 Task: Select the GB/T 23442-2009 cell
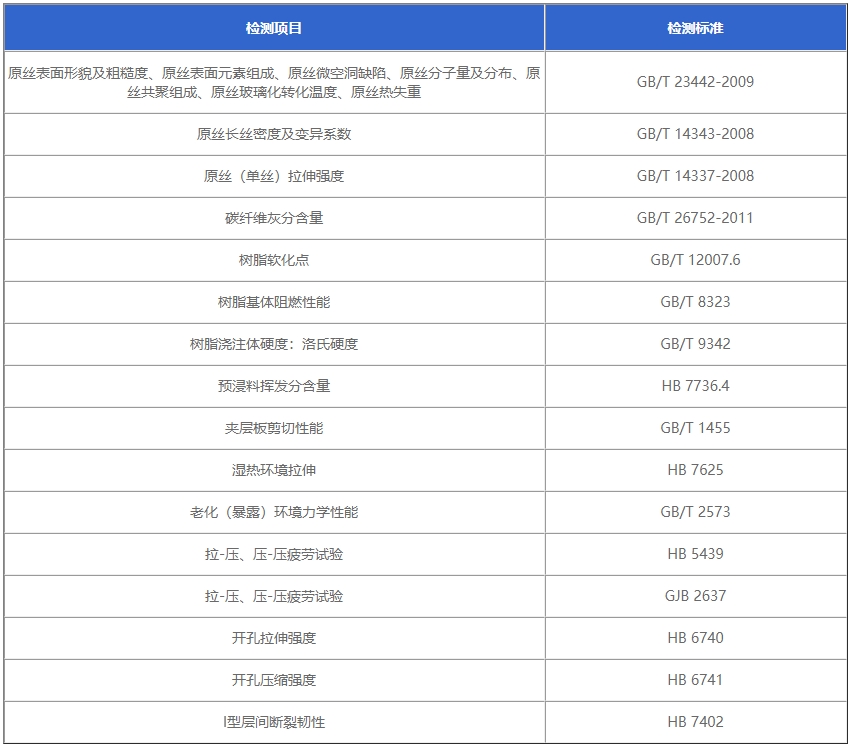[696, 82]
